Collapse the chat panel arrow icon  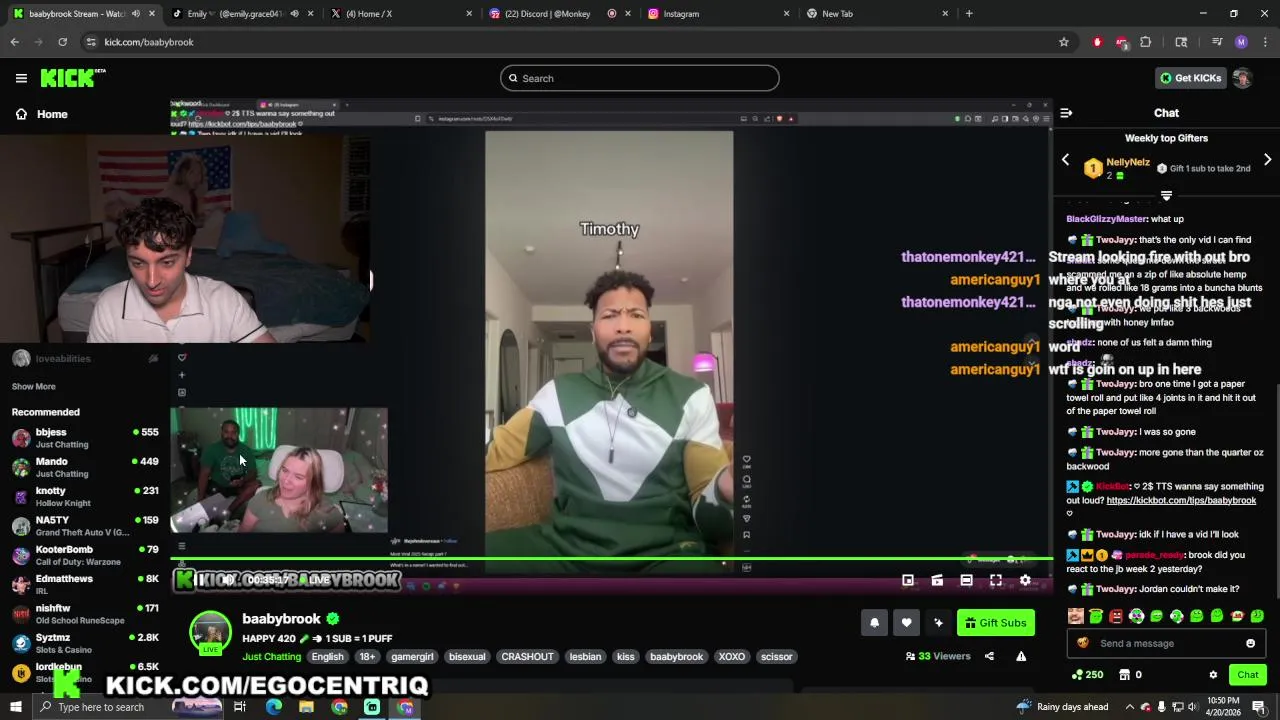click(x=1066, y=113)
